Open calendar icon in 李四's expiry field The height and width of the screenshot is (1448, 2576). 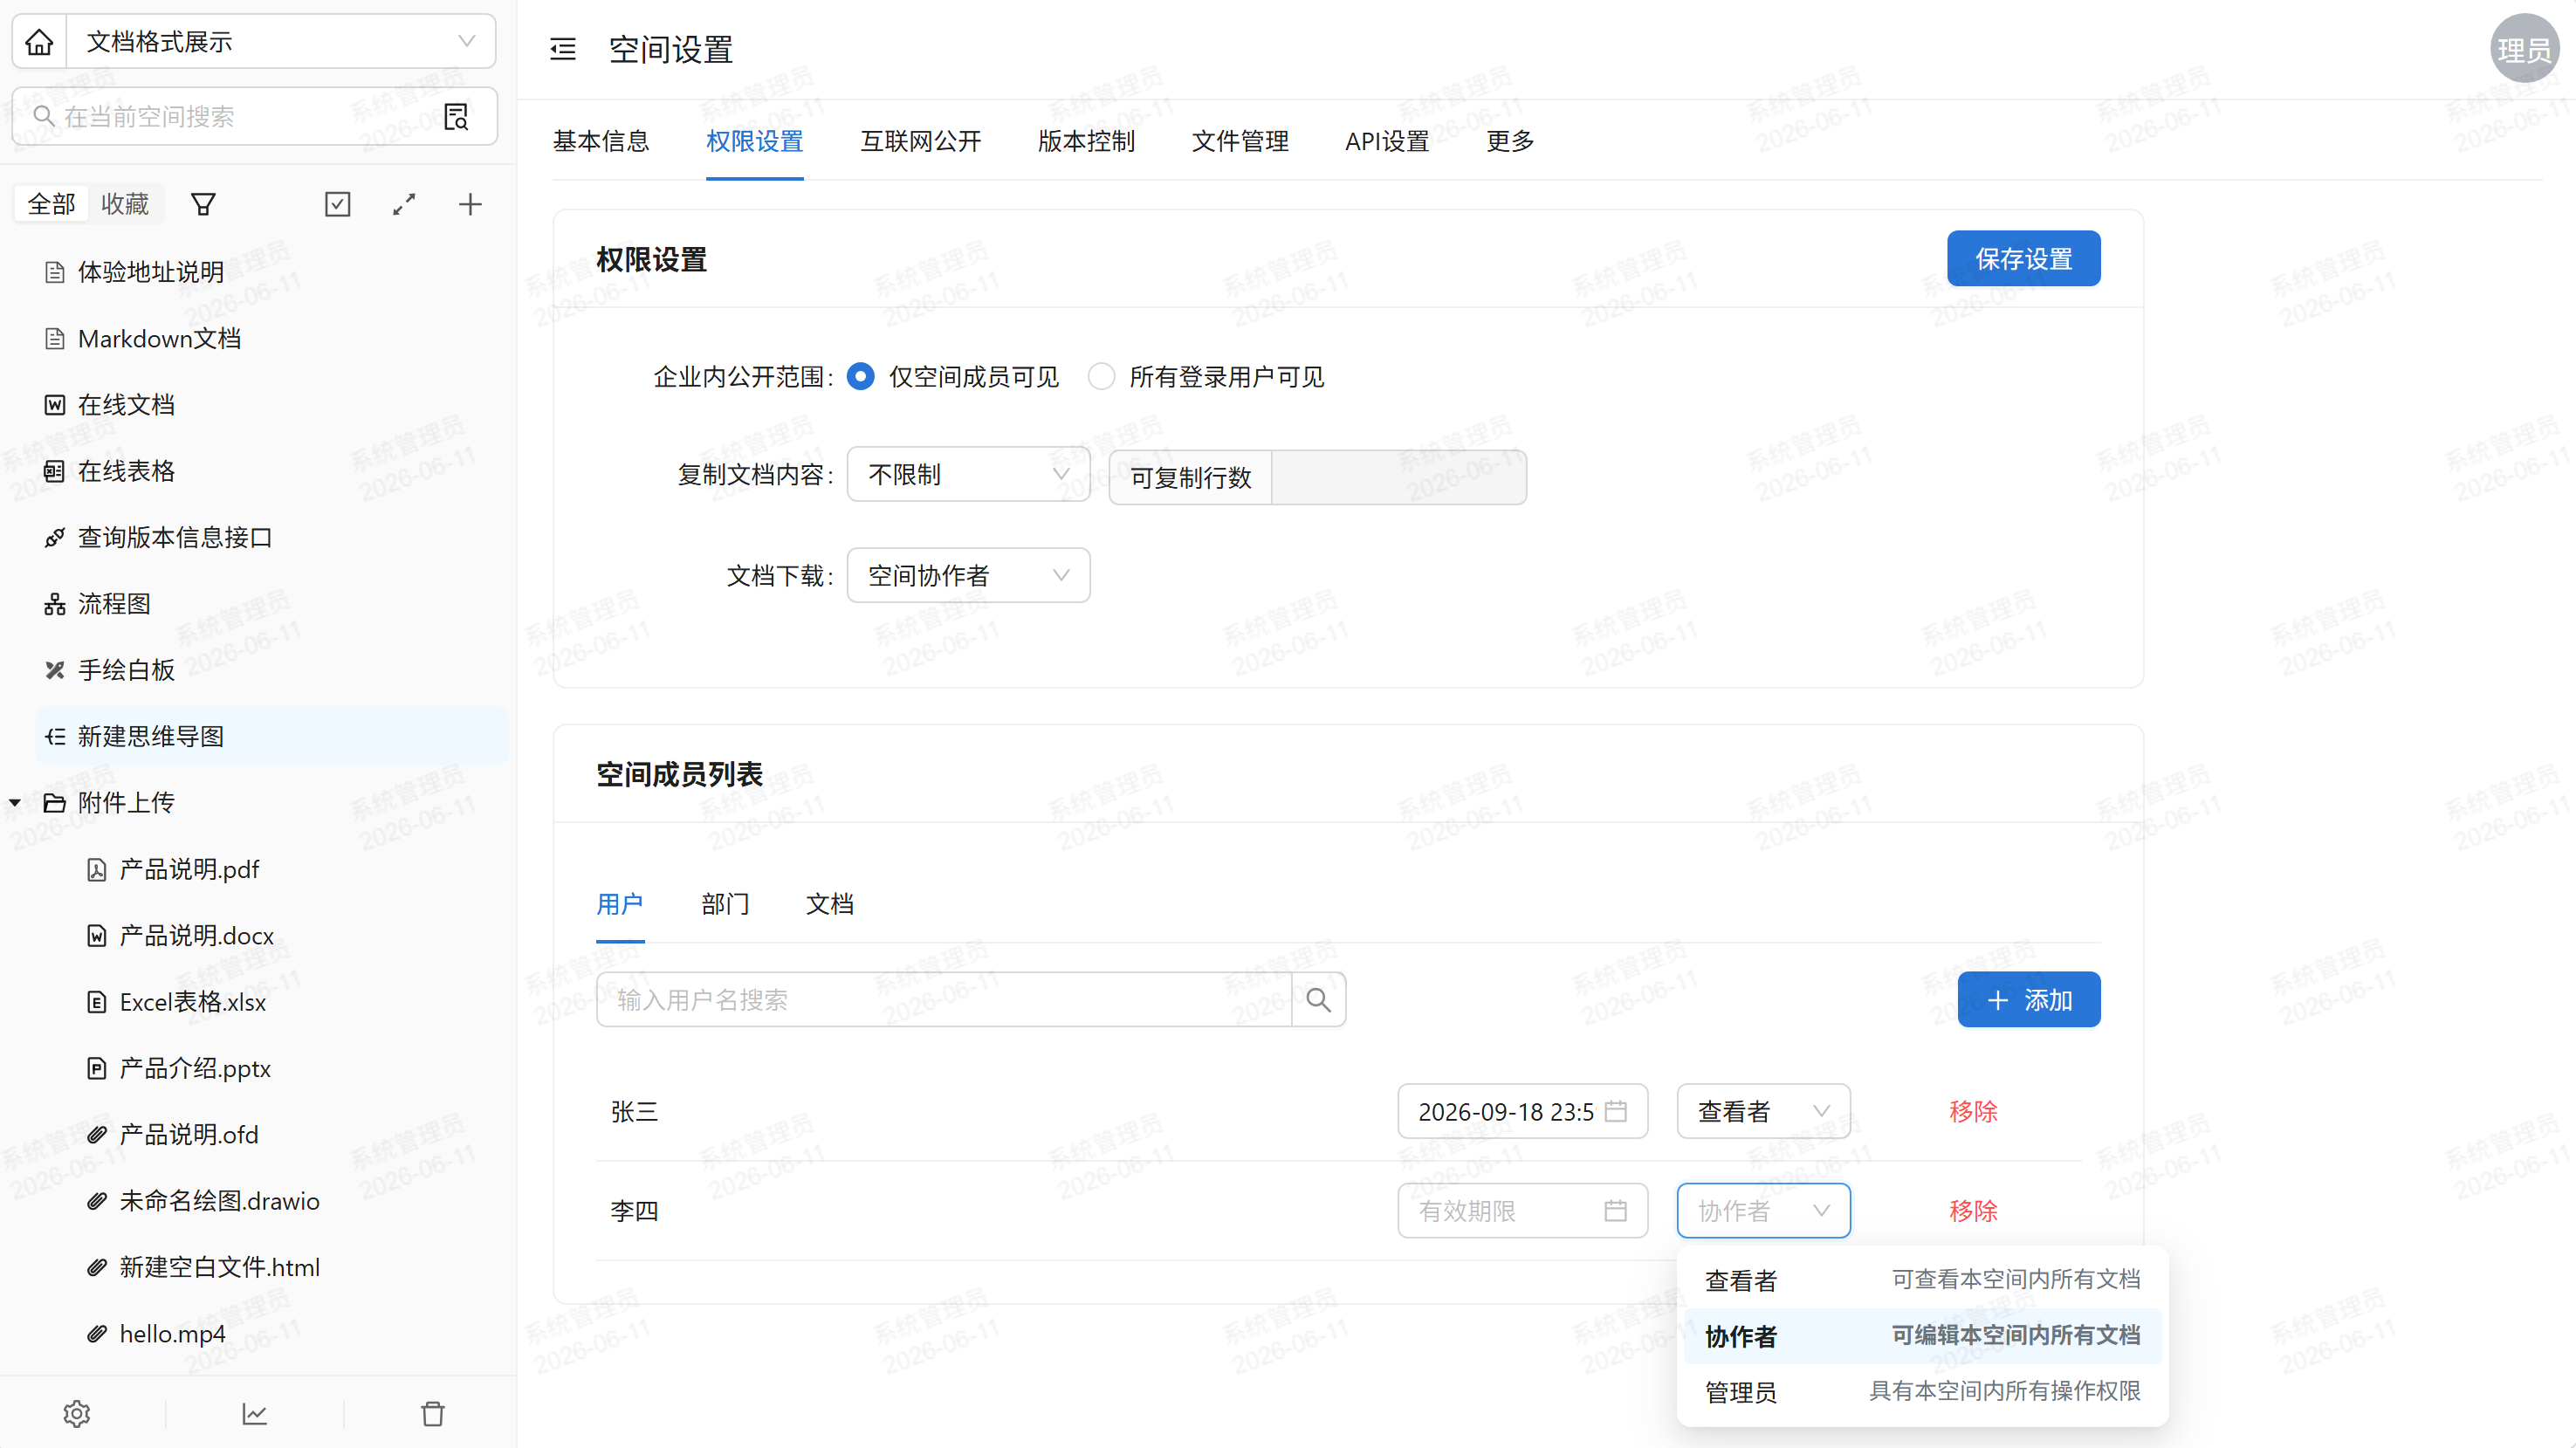[x=1615, y=1211]
